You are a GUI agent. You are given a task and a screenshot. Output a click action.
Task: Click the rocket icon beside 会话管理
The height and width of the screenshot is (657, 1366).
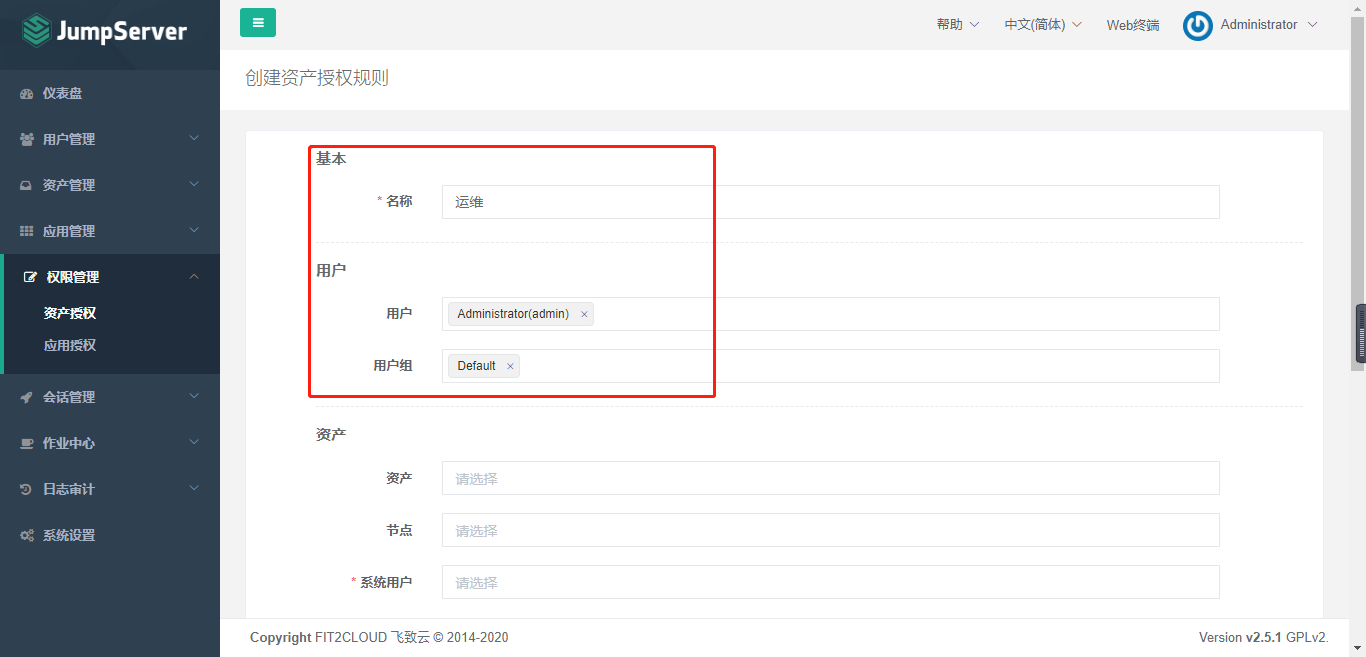(27, 398)
